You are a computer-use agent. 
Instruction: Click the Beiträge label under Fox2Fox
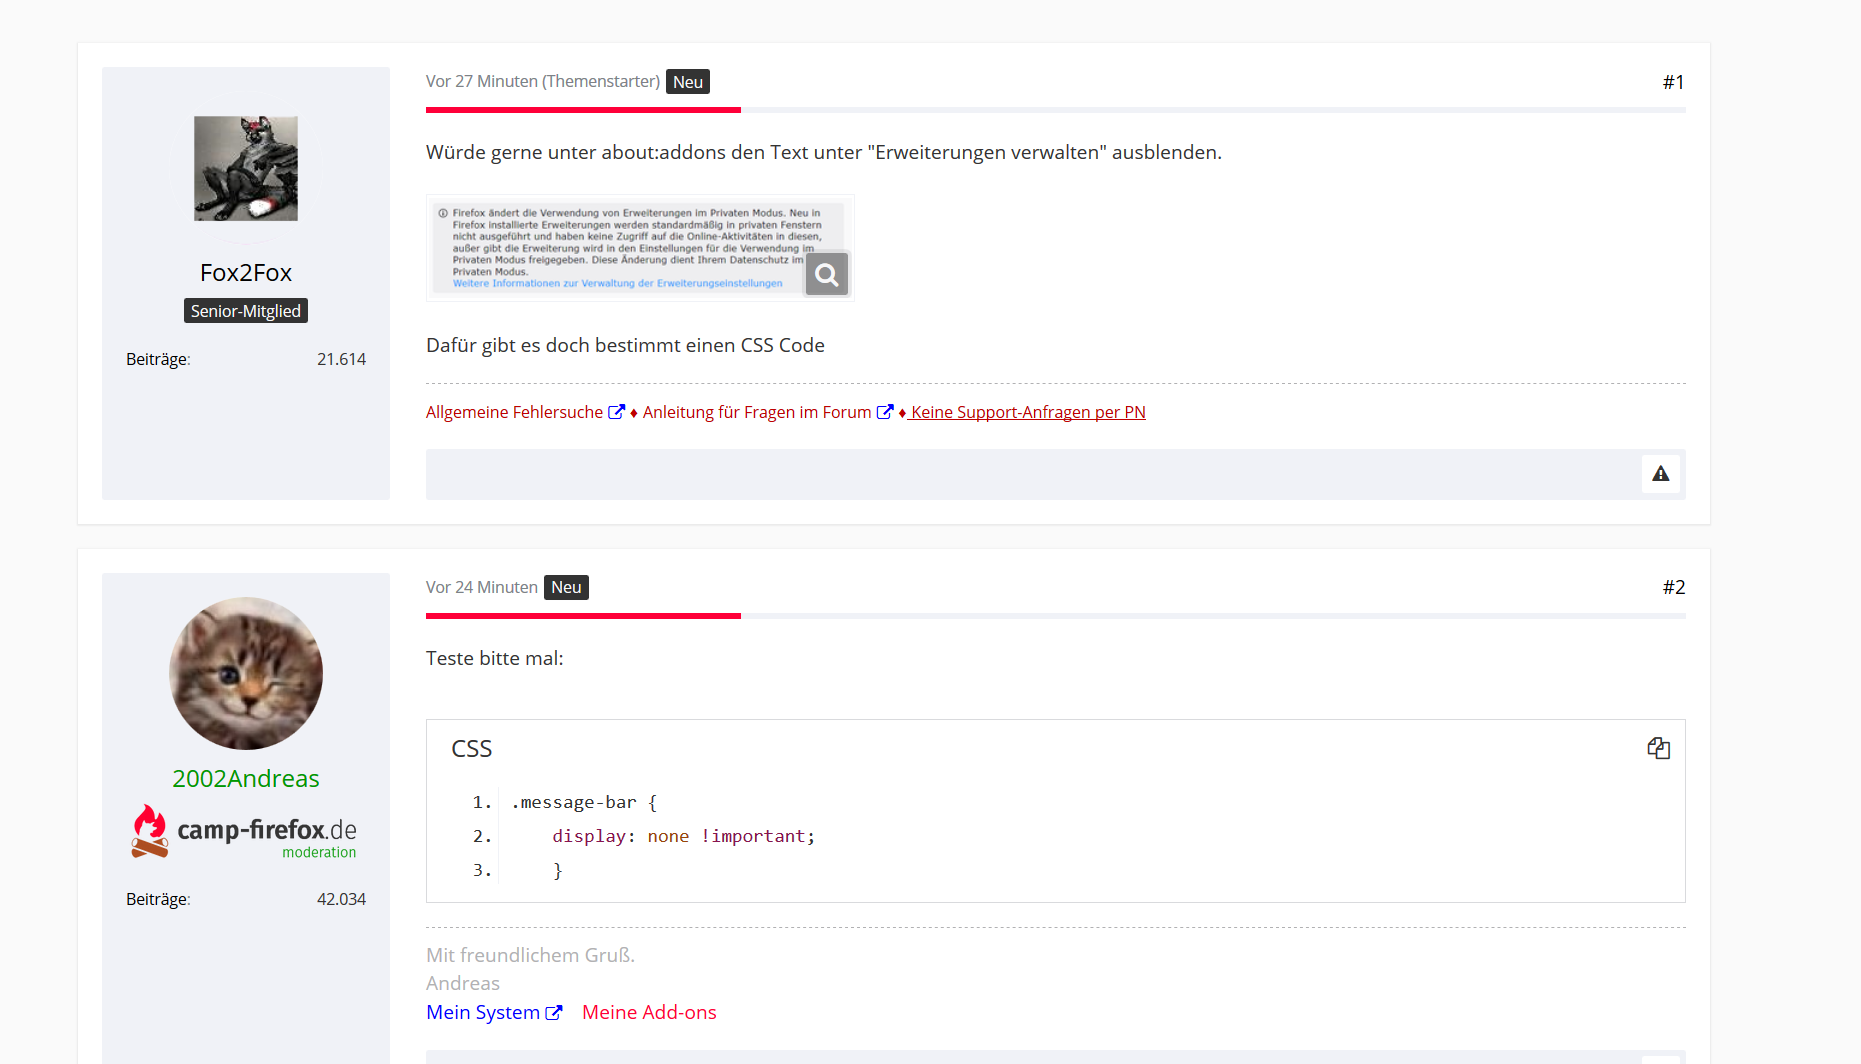pos(158,360)
